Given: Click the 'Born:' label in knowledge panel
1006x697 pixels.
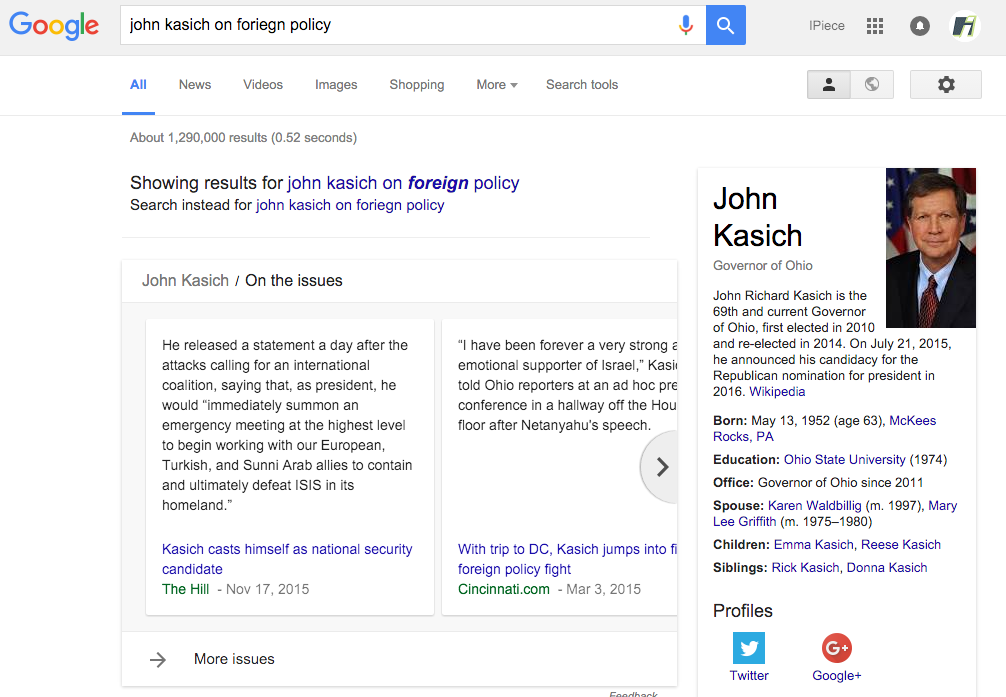Looking at the screenshot, I should (x=730, y=421).
